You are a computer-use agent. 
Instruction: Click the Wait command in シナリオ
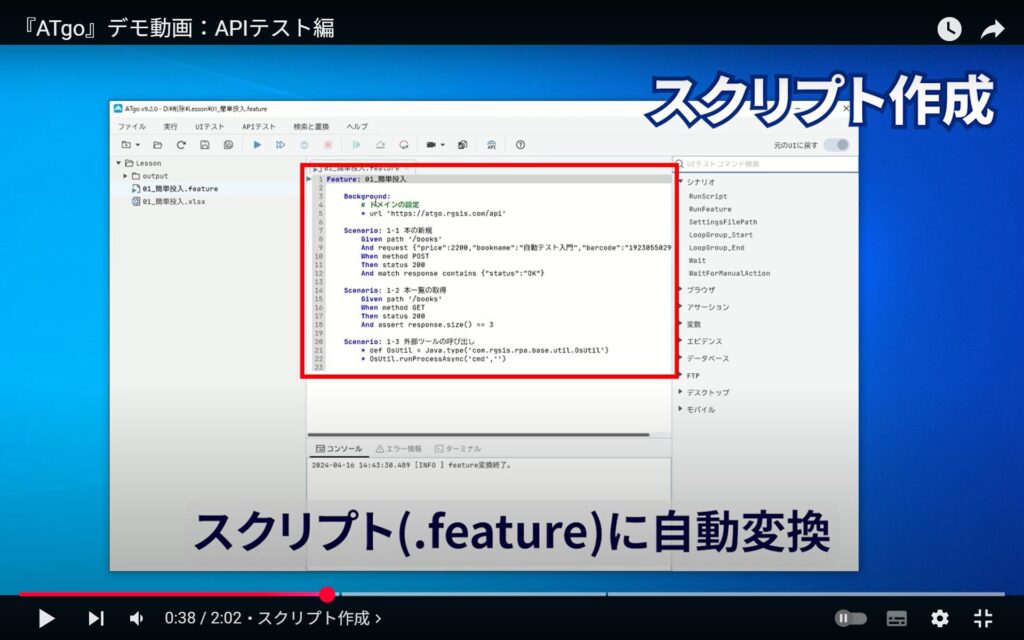coord(697,261)
